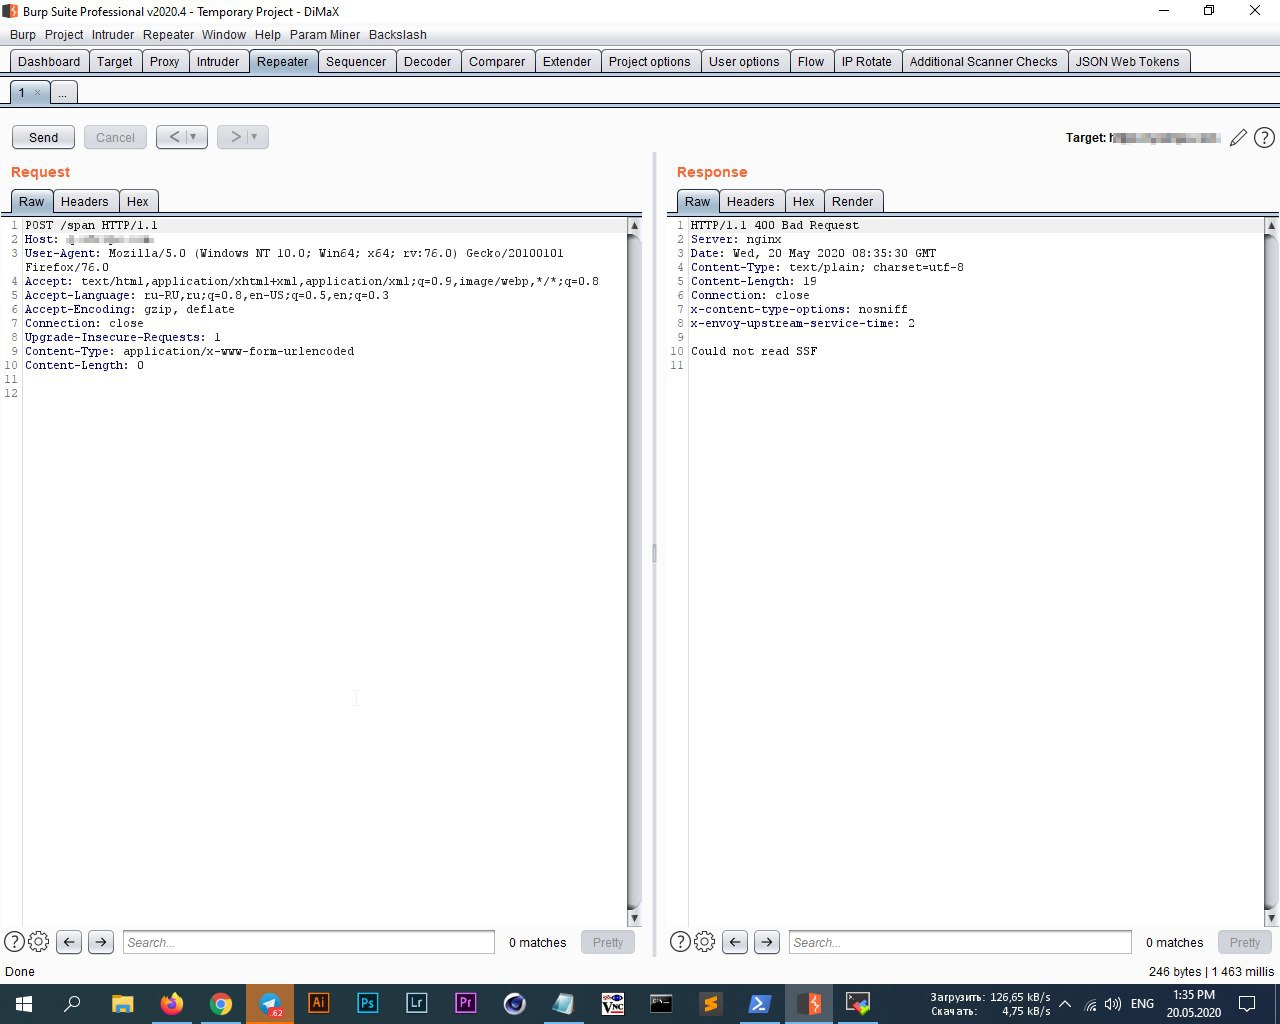Open Request search help icon

pos(14,942)
